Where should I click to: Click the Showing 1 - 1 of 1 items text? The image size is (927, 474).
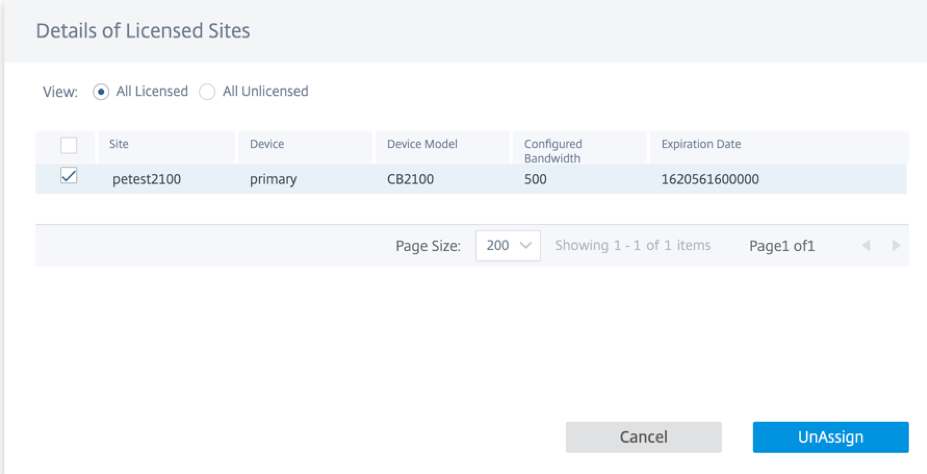[633, 245]
